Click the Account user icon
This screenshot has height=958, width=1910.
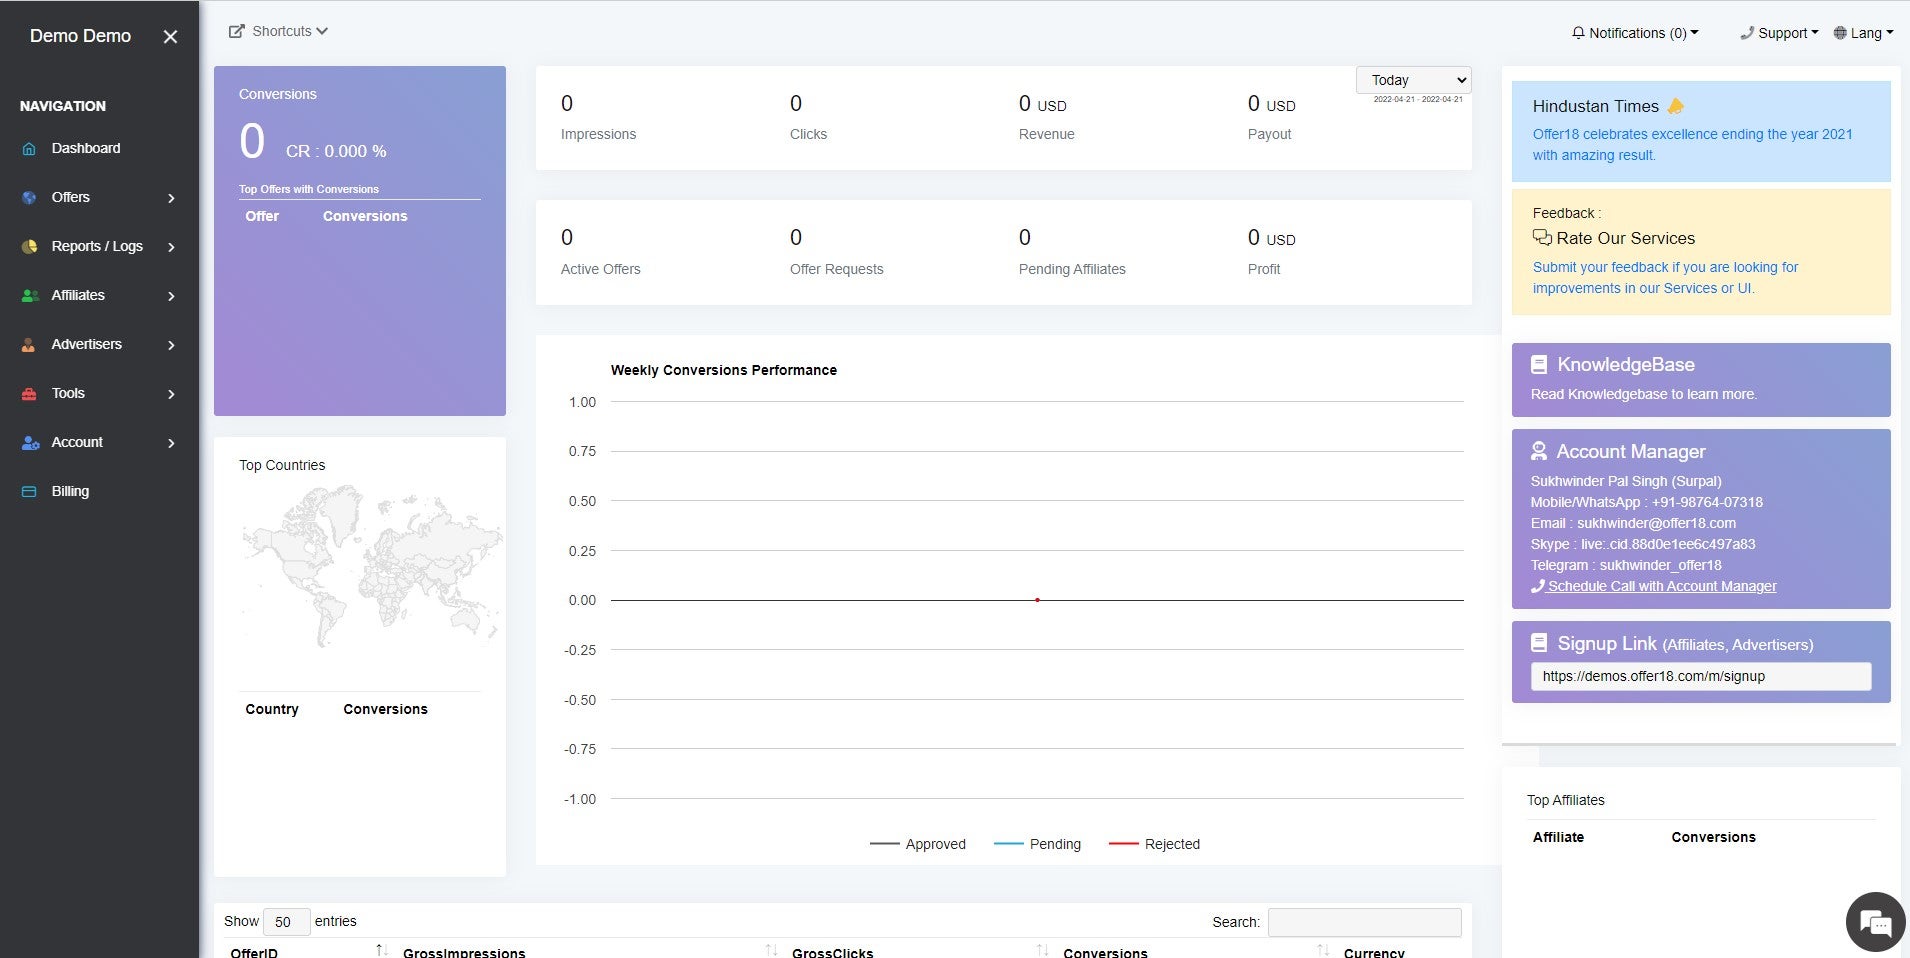click(x=30, y=443)
